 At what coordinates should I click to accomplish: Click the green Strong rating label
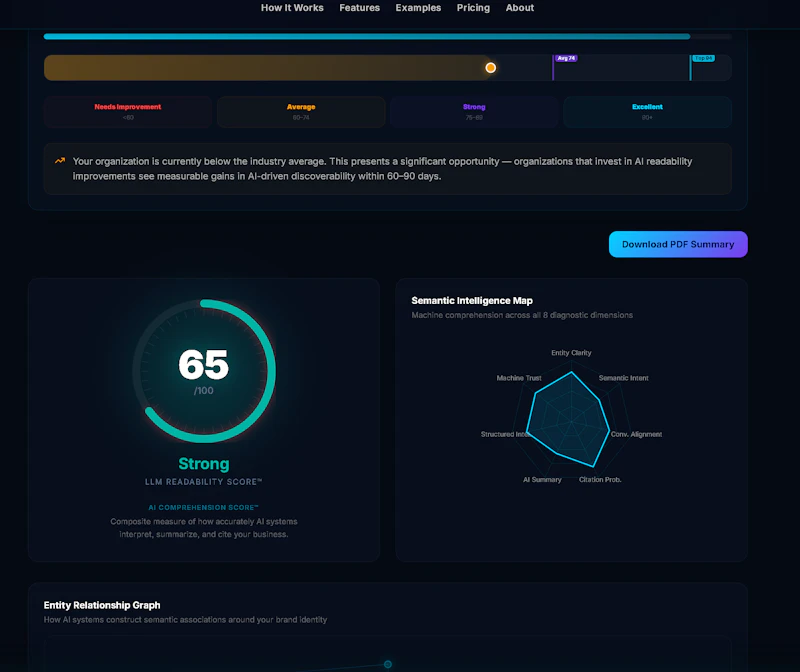coord(204,464)
